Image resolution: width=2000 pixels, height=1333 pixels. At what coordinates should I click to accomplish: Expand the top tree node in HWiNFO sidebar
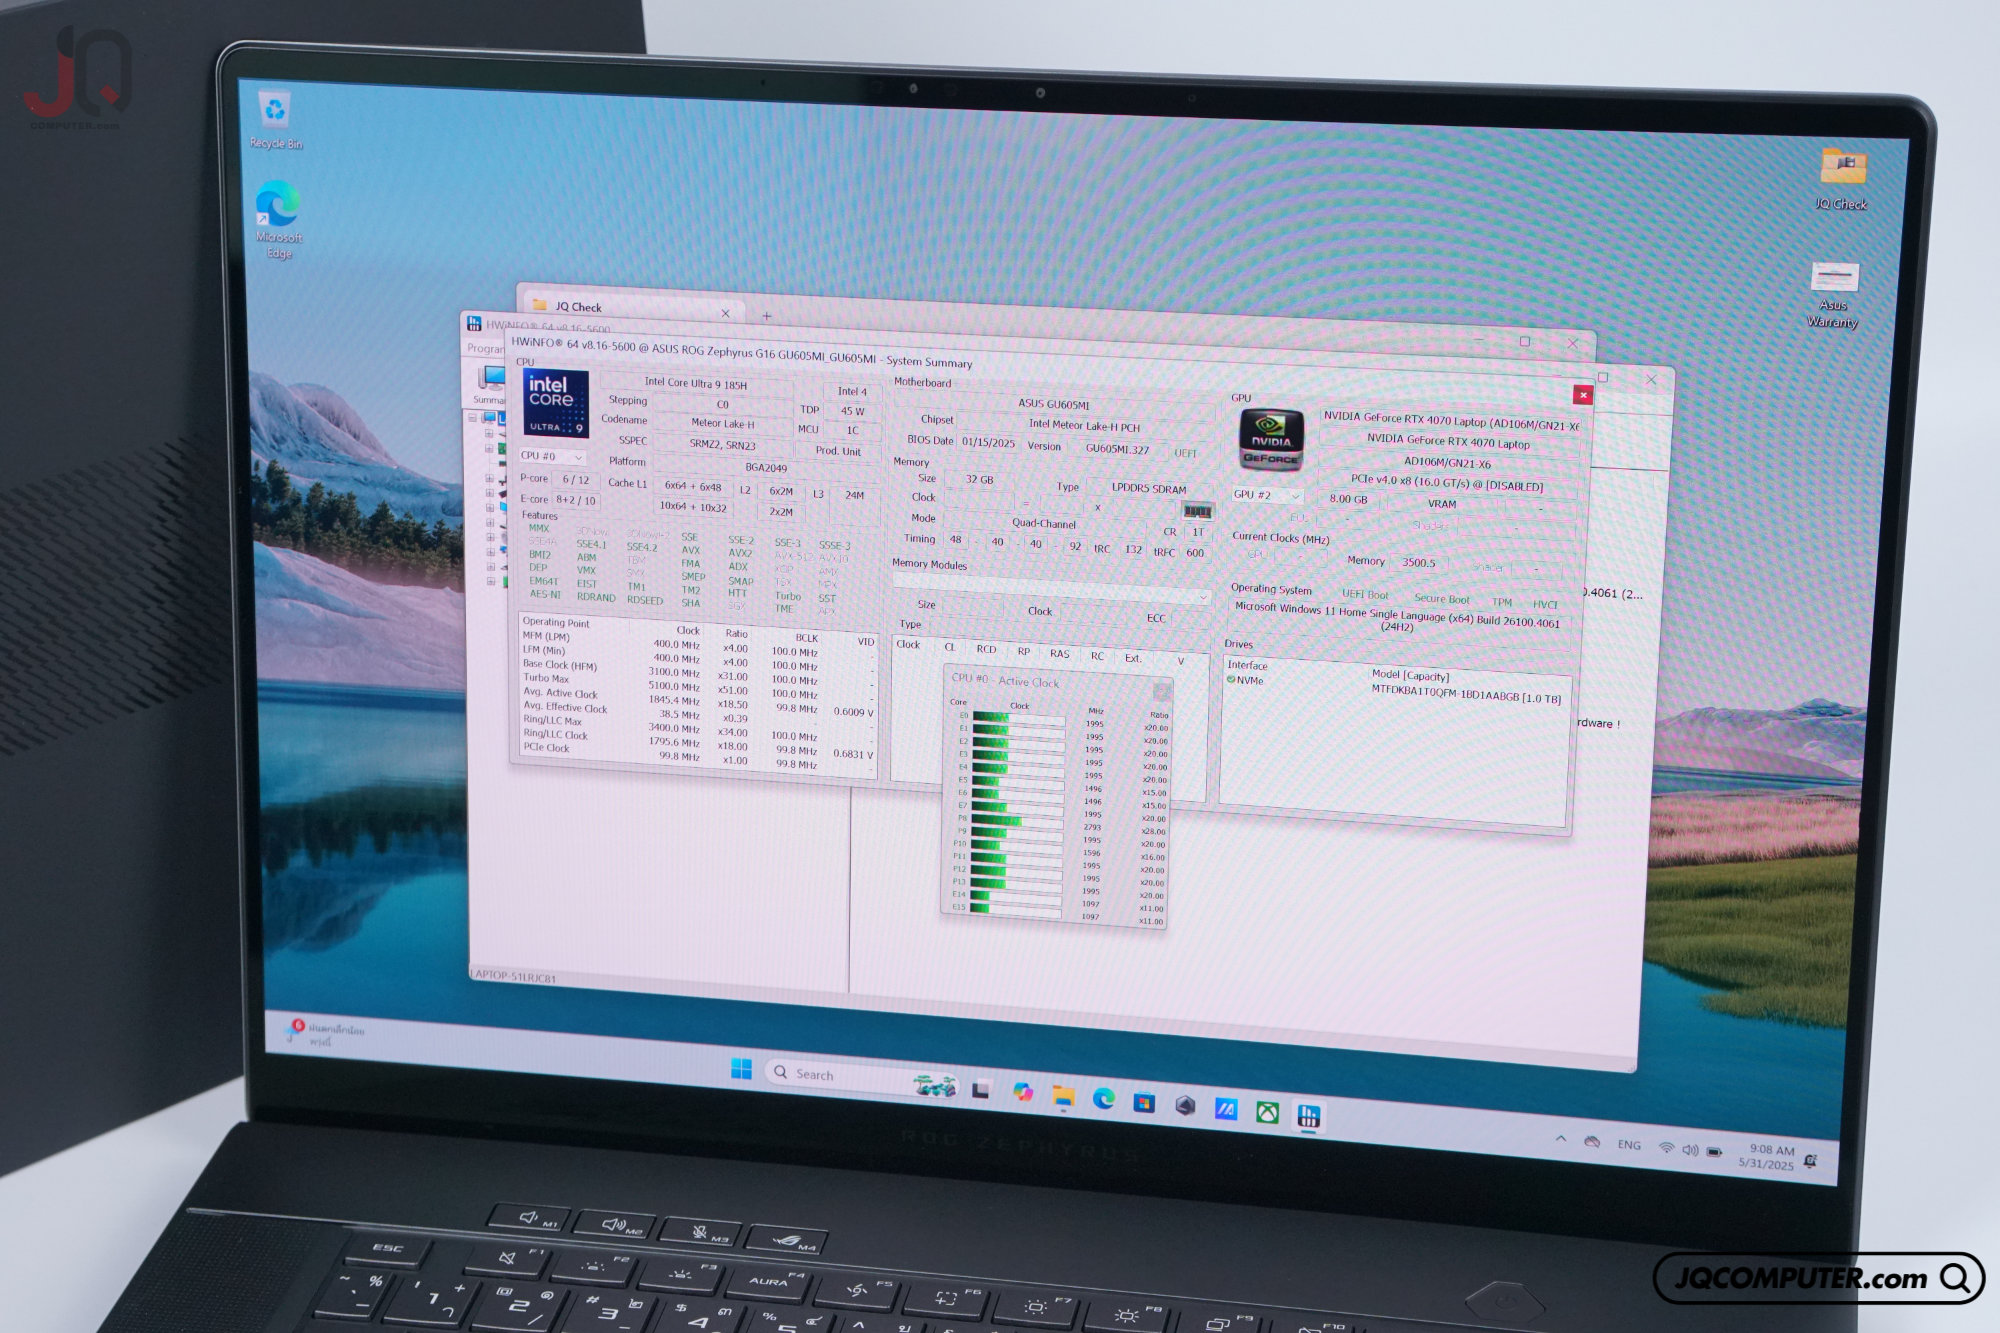tap(473, 418)
